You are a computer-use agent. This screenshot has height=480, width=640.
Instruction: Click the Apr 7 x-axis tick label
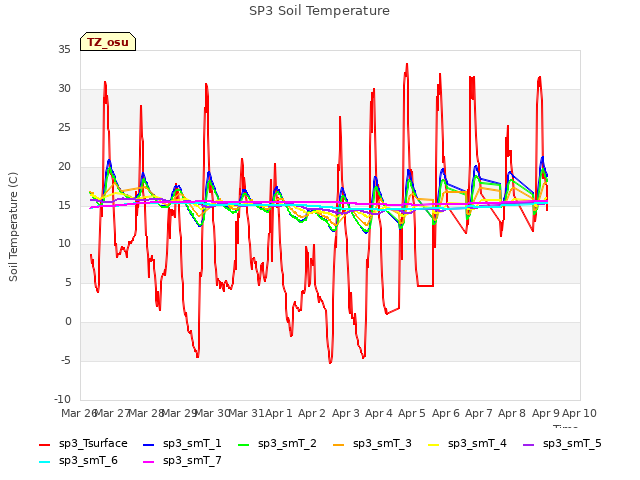click(x=479, y=413)
